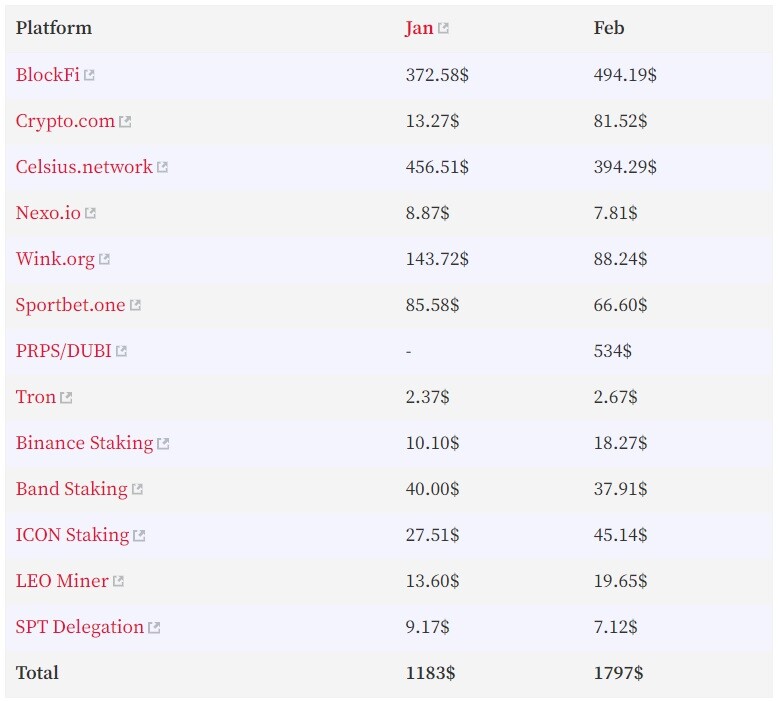
Task: Click external link icon next to BlockFi
Action: (x=90, y=75)
